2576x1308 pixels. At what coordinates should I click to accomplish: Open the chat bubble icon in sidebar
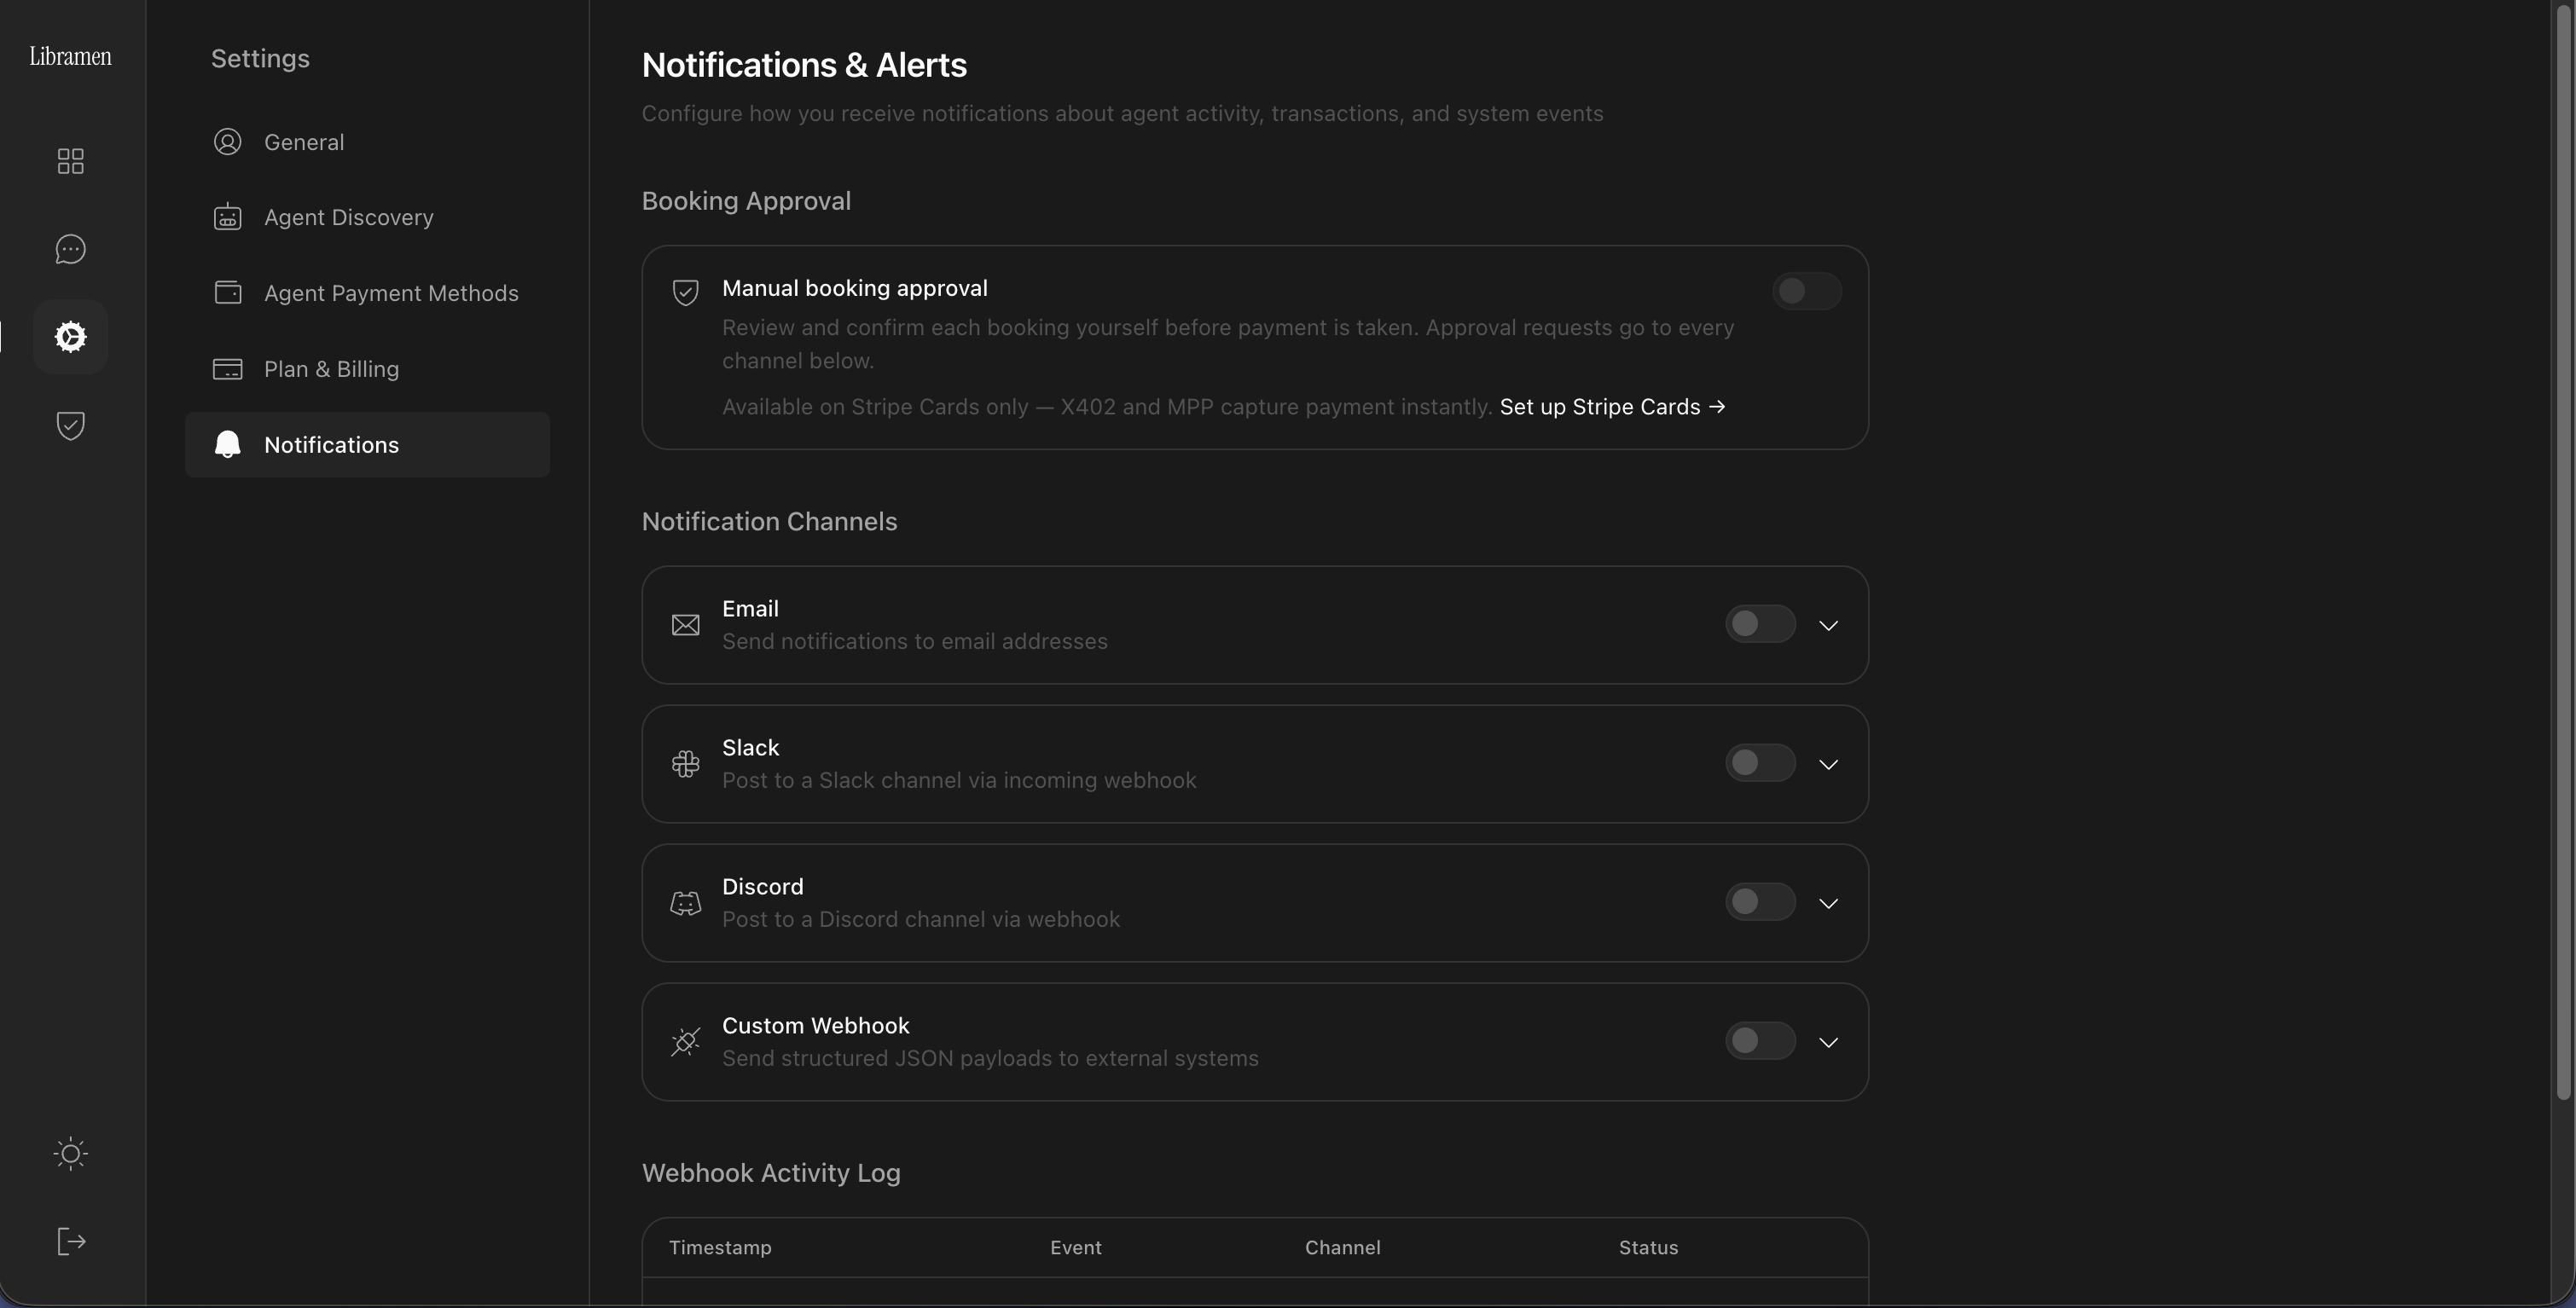click(70, 249)
